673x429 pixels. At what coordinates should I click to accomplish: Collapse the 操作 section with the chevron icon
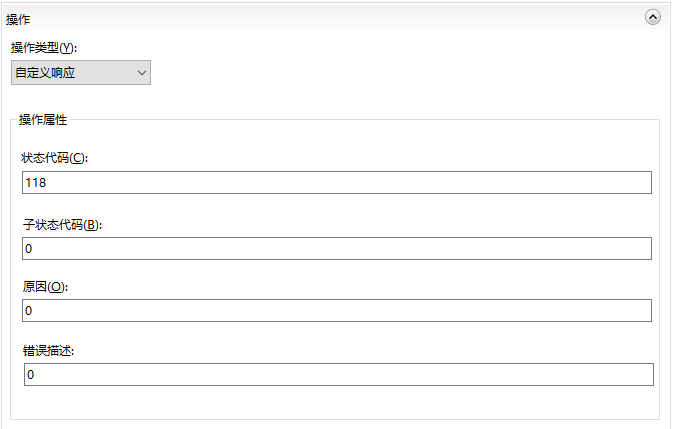pos(652,17)
